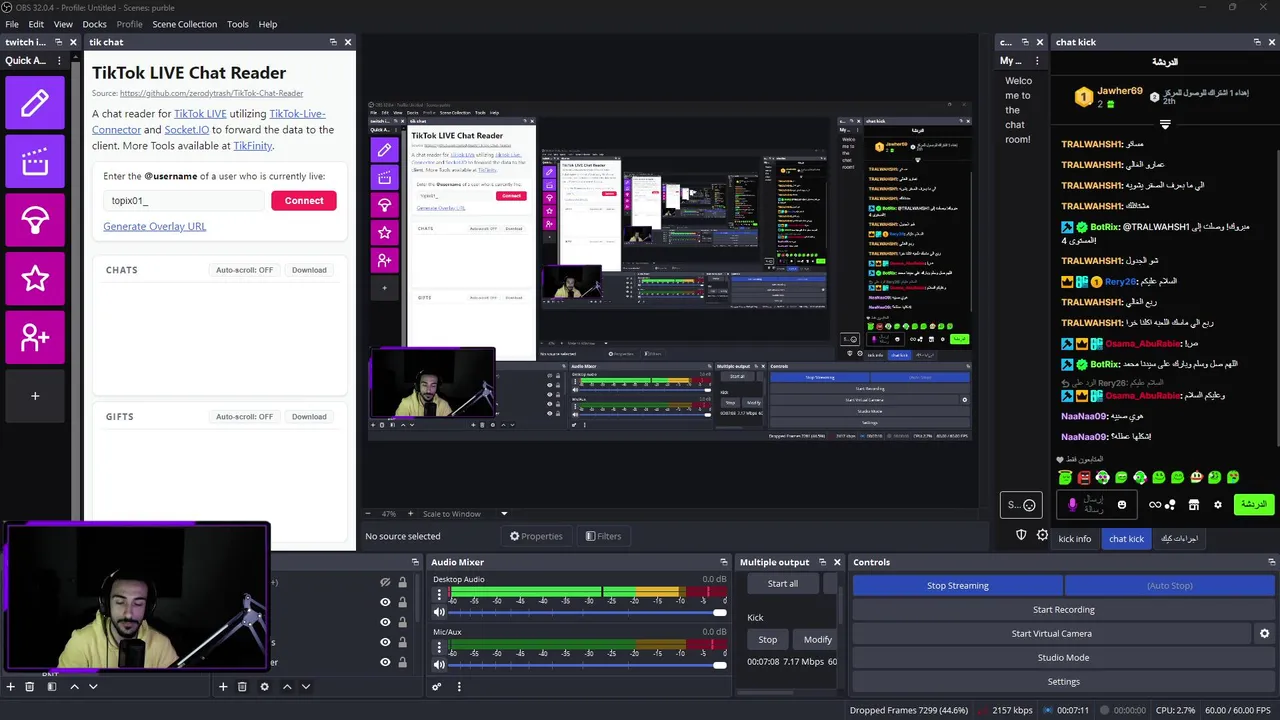
Task: Click the parachute raid icon in quick actions
Action: (x=35, y=220)
